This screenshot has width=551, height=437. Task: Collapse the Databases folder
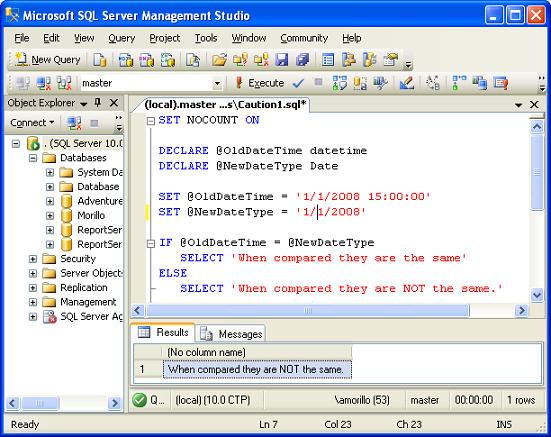33,158
